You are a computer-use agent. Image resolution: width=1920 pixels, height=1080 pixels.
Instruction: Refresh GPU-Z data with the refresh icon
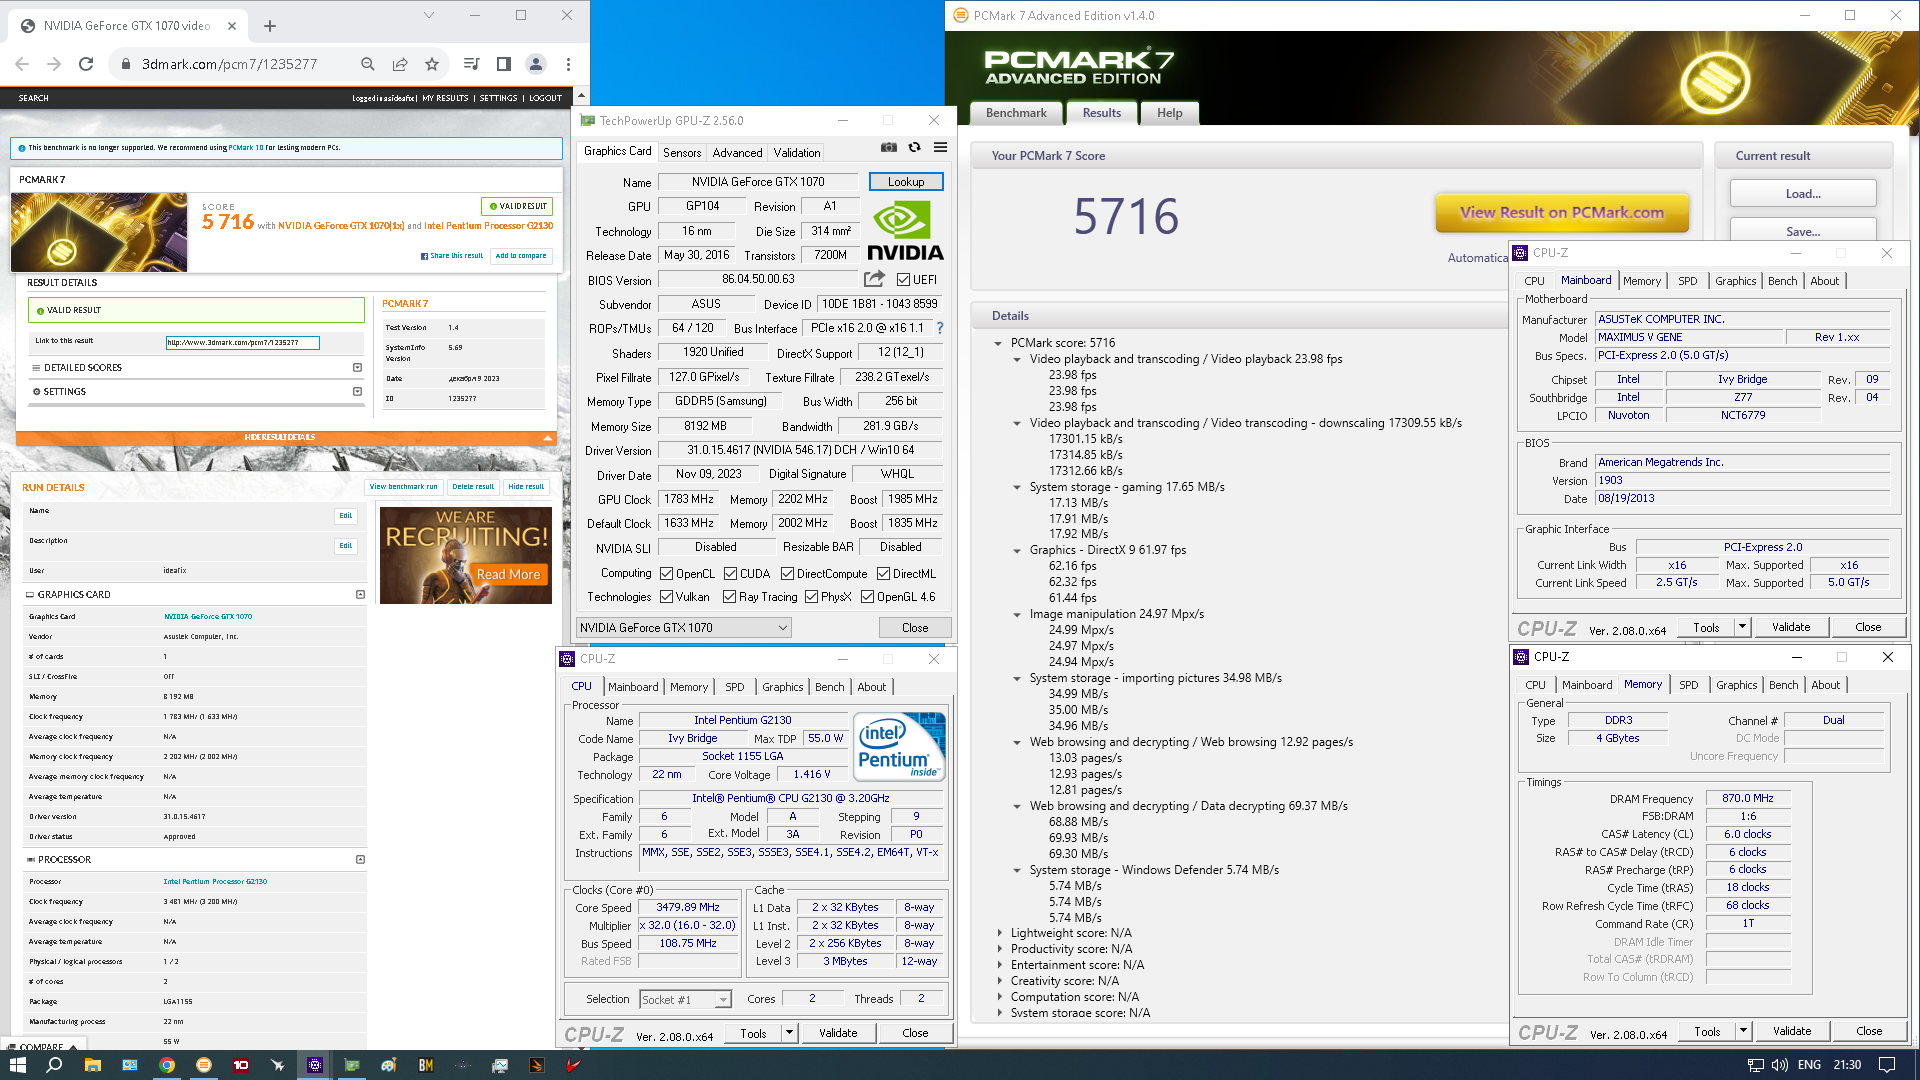click(x=914, y=148)
